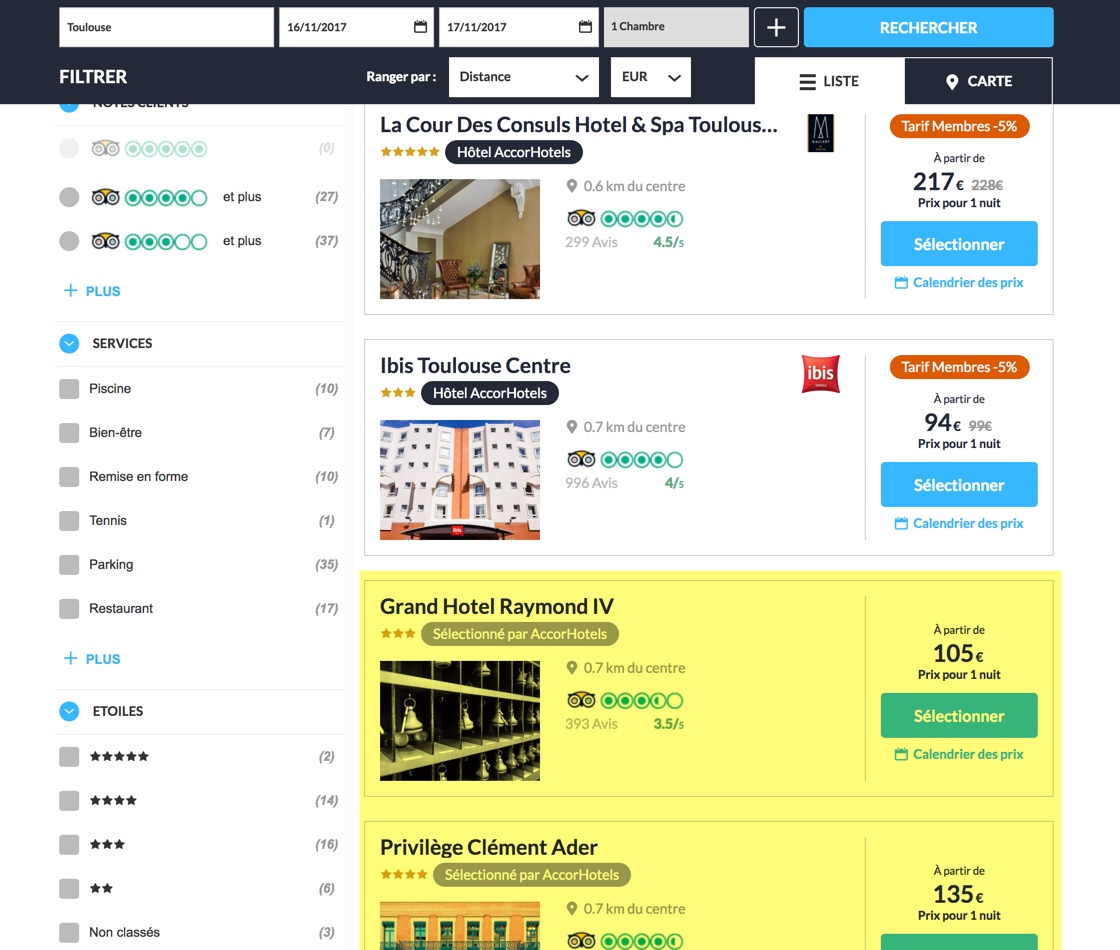Image resolution: width=1120 pixels, height=950 pixels.
Task: Check the Piscine service filter
Action: coord(69,389)
